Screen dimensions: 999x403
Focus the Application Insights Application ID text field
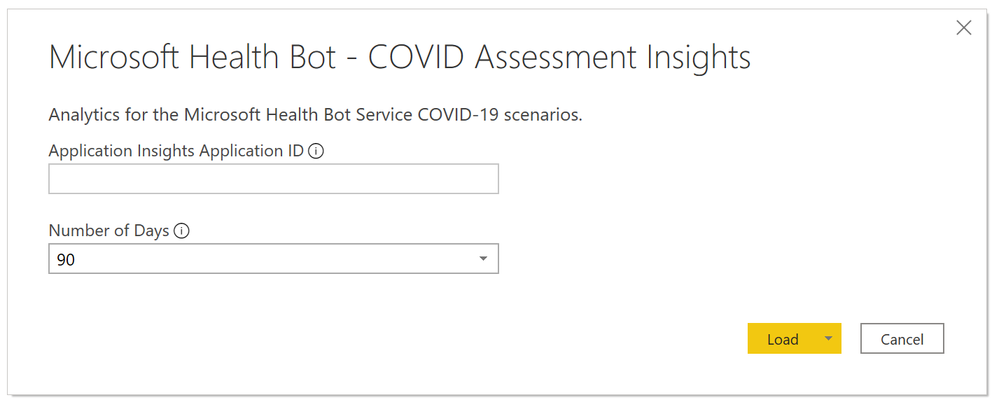[x=273, y=179]
